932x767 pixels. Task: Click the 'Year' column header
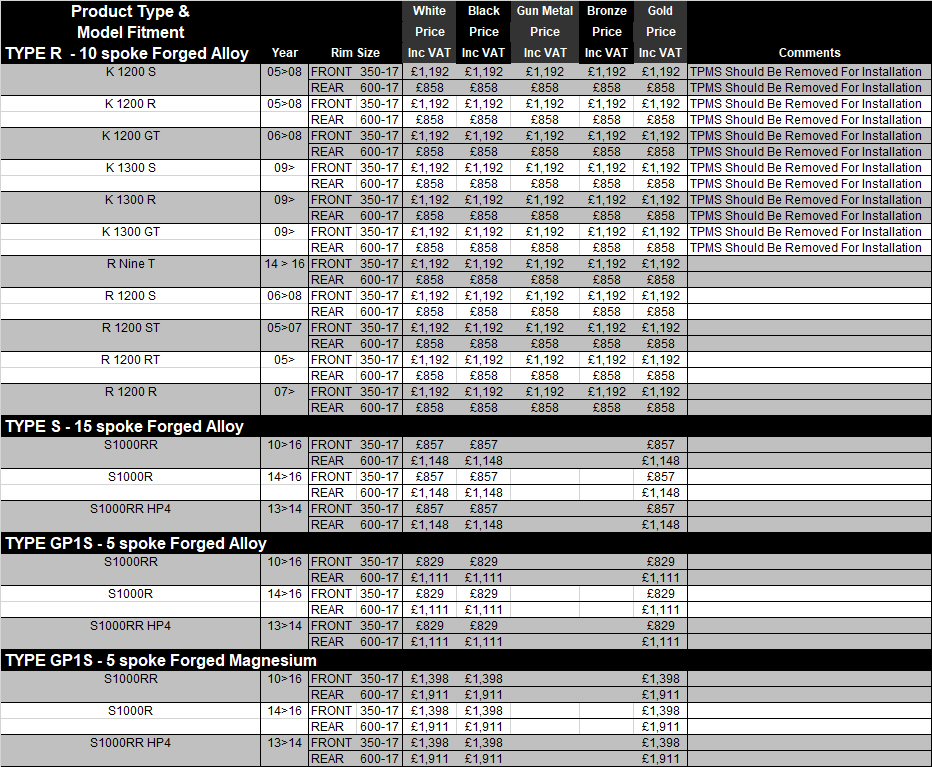(x=284, y=53)
